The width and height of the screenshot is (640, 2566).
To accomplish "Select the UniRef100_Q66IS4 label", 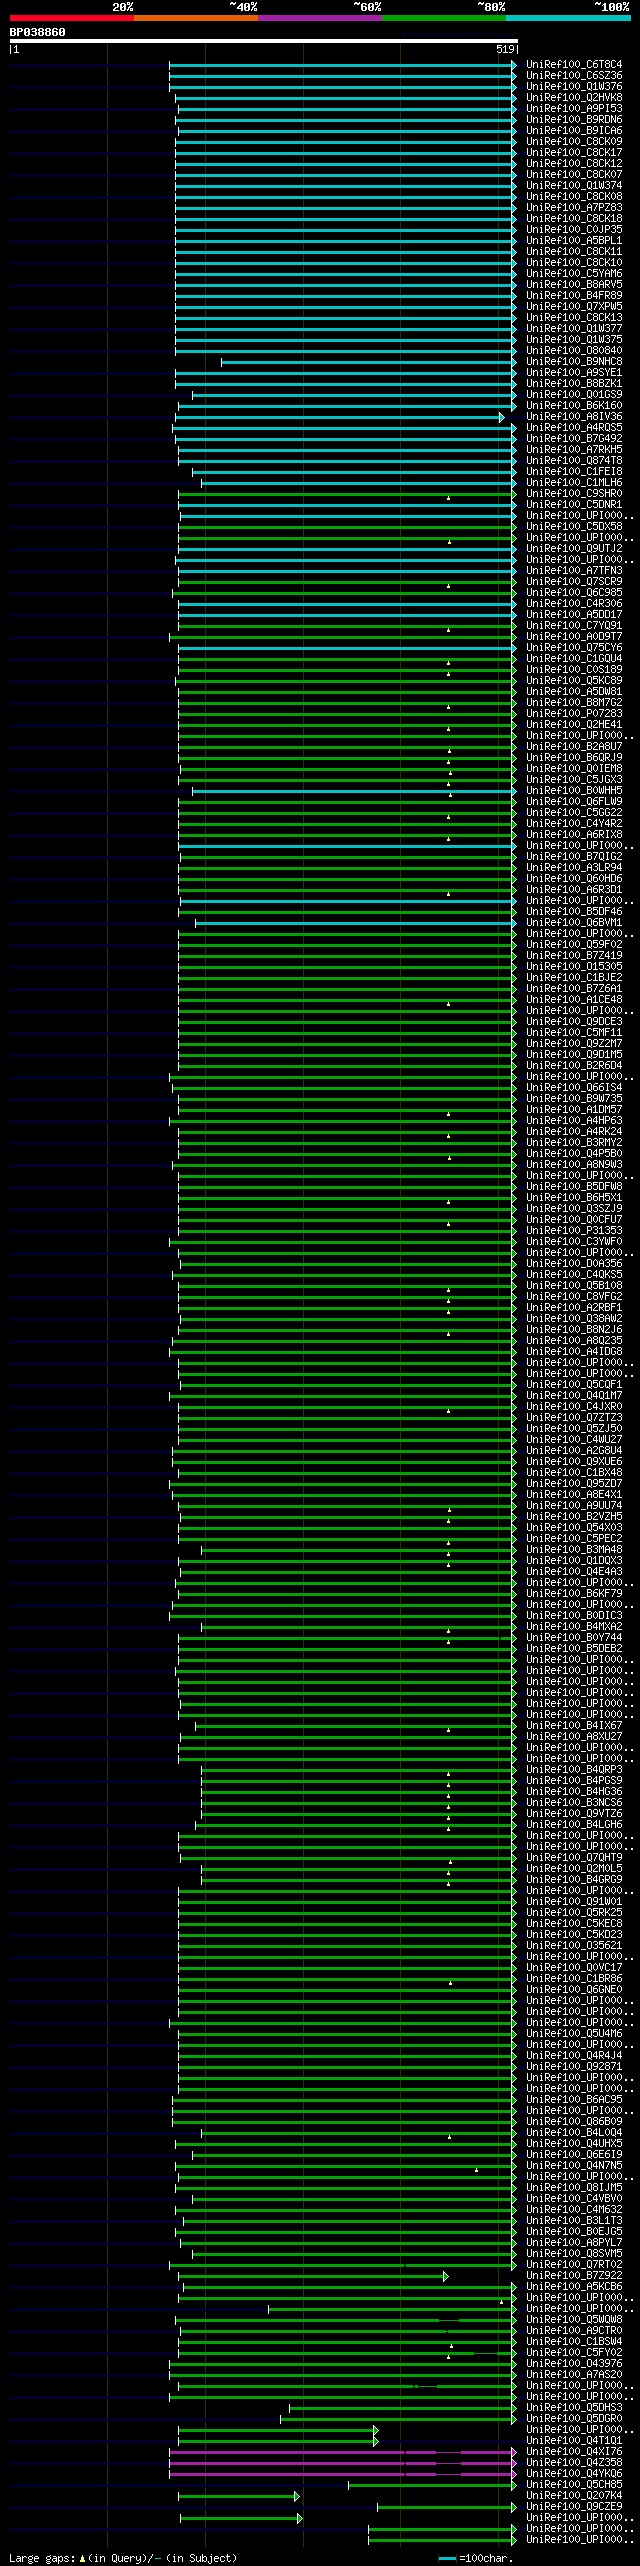I will [574, 1088].
